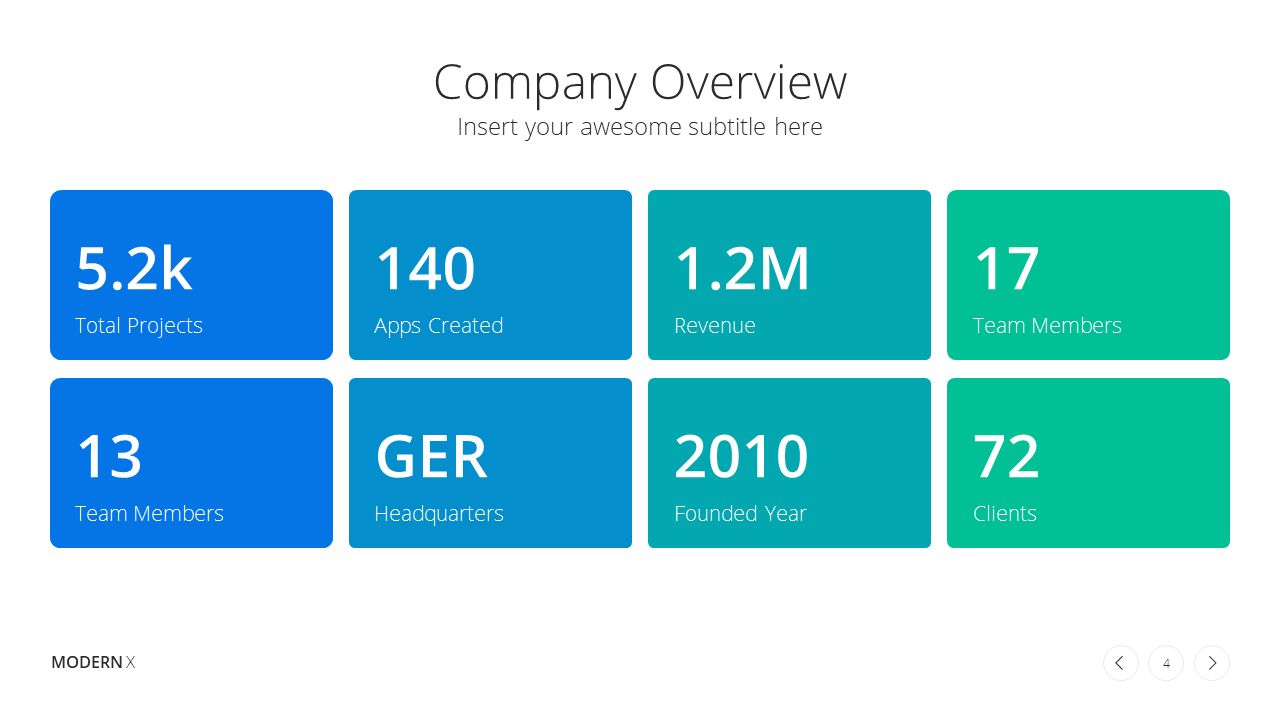
Task: Select the 72 Clients card
Action: pos(1088,463)
